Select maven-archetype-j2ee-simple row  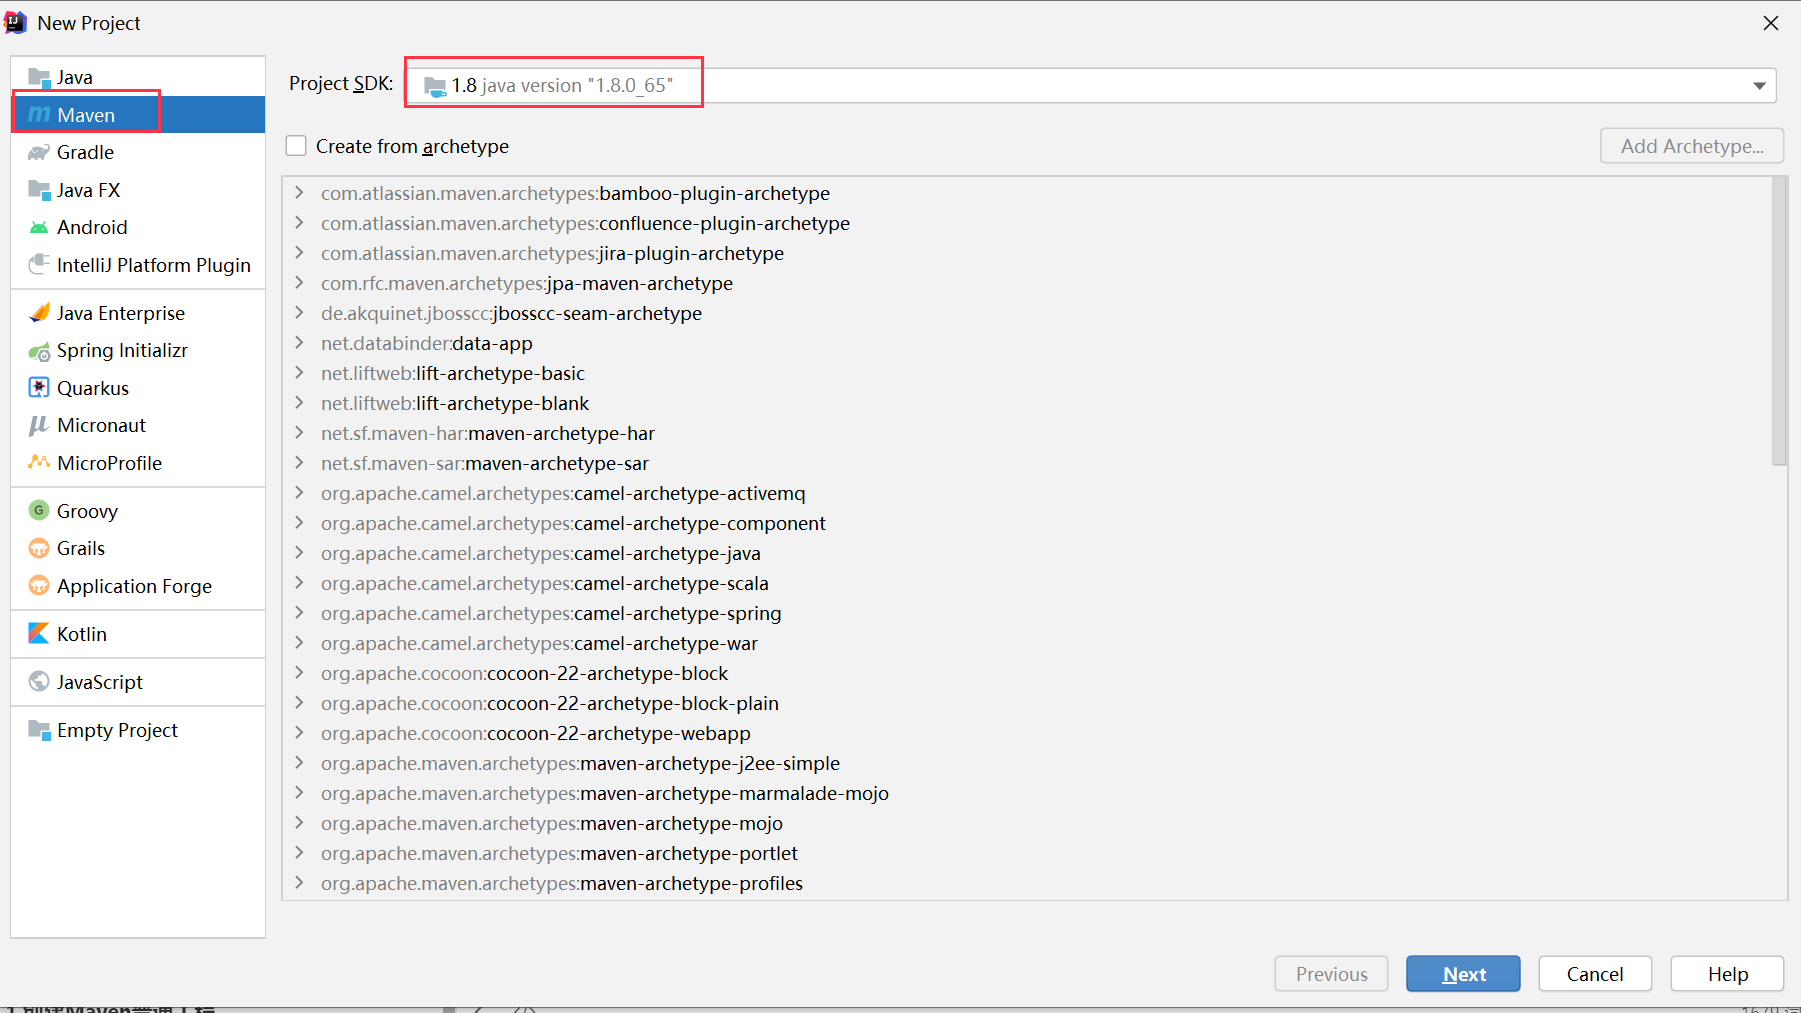(1027, 763)
